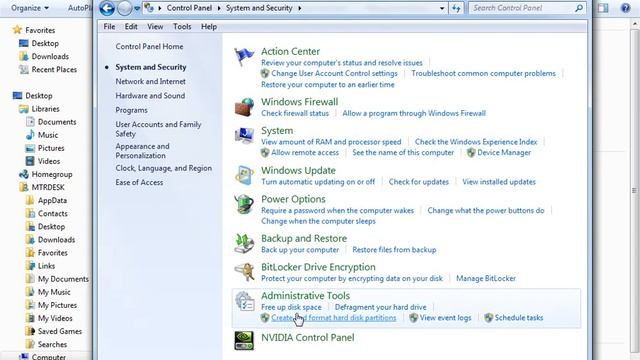Click the Explorer window vertical scrollbar

(x=635, y=190)
